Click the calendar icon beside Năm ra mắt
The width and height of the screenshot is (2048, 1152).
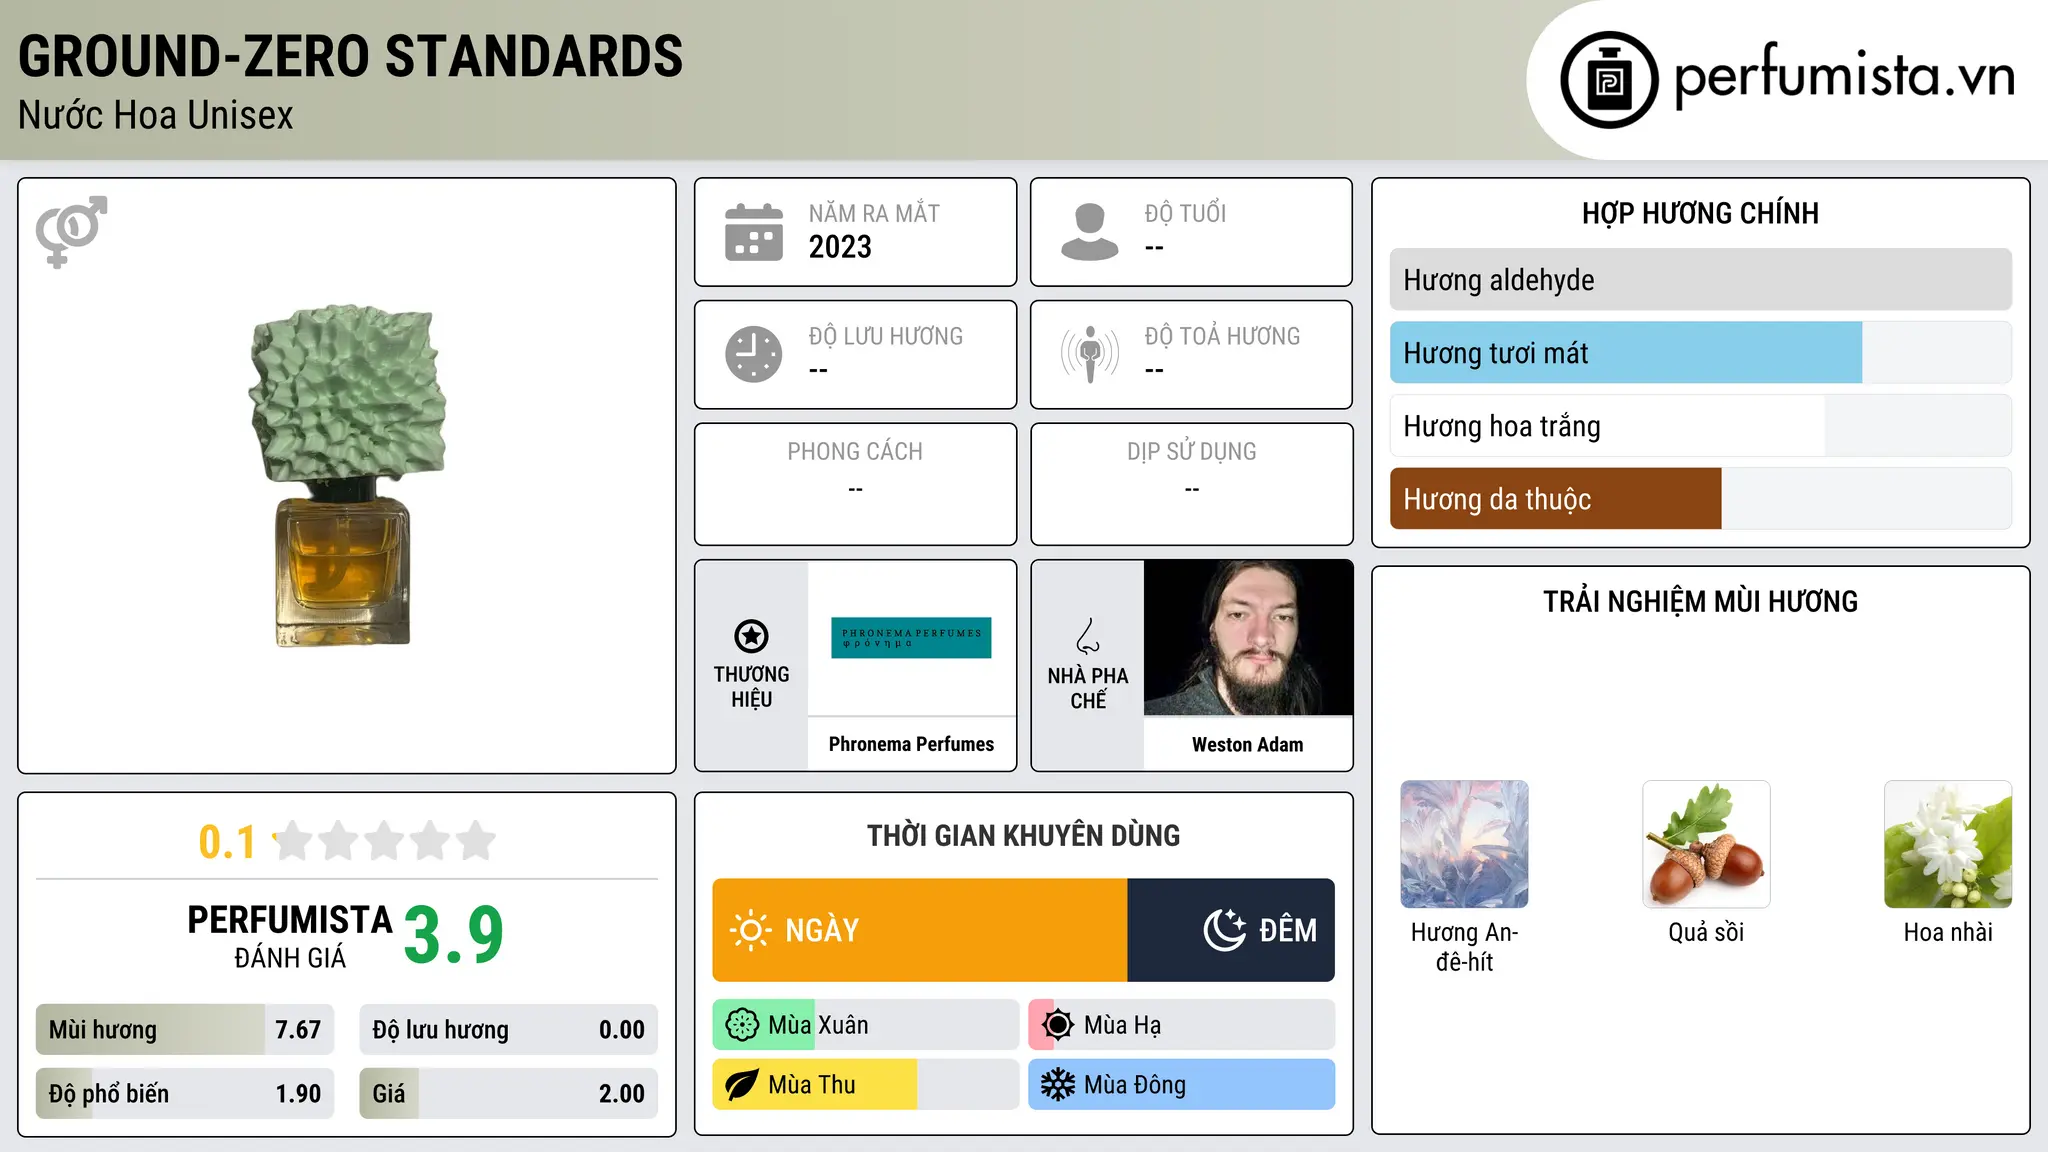pos(754,232)
